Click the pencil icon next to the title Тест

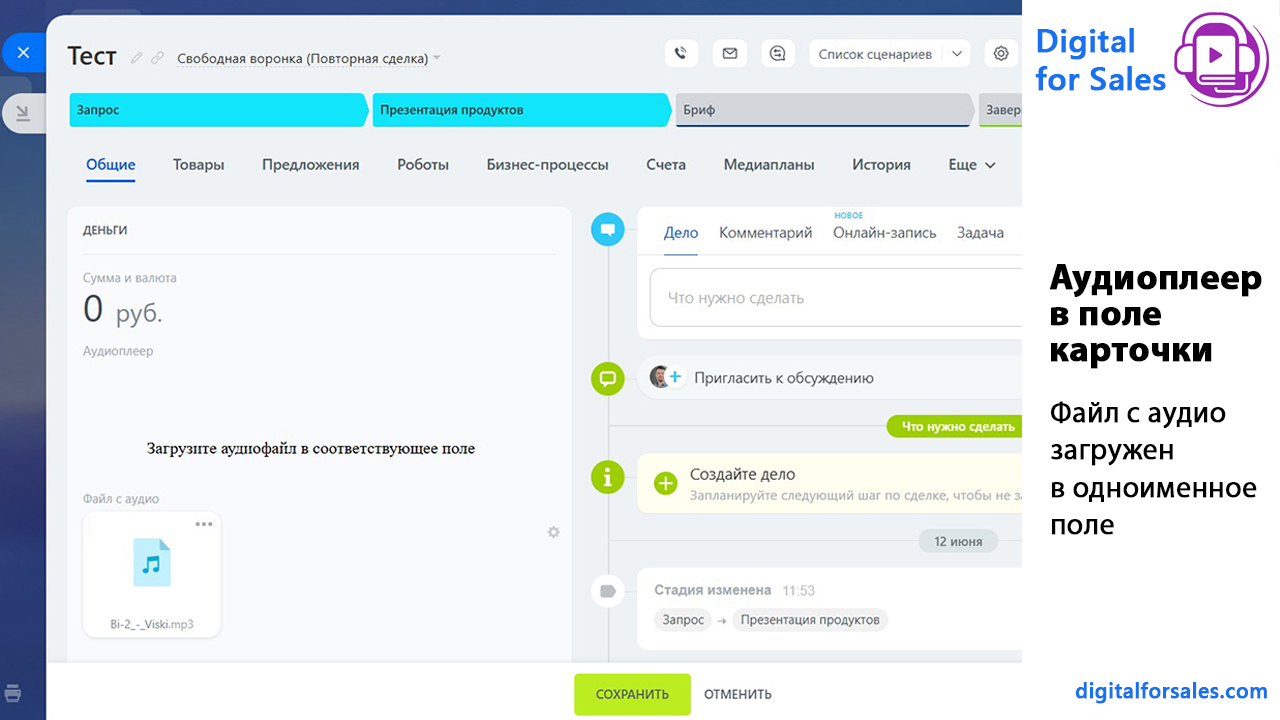coord(137,58)
